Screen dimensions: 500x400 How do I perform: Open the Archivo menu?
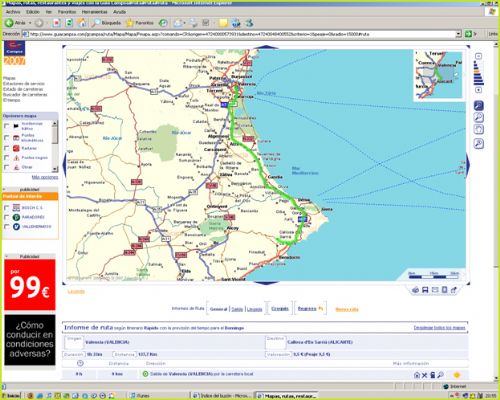pos(13,12)
